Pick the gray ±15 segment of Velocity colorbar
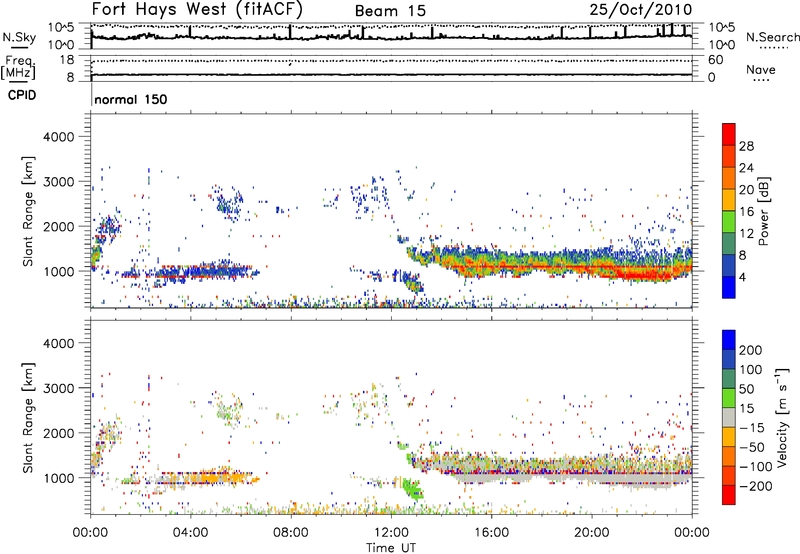 729,417
